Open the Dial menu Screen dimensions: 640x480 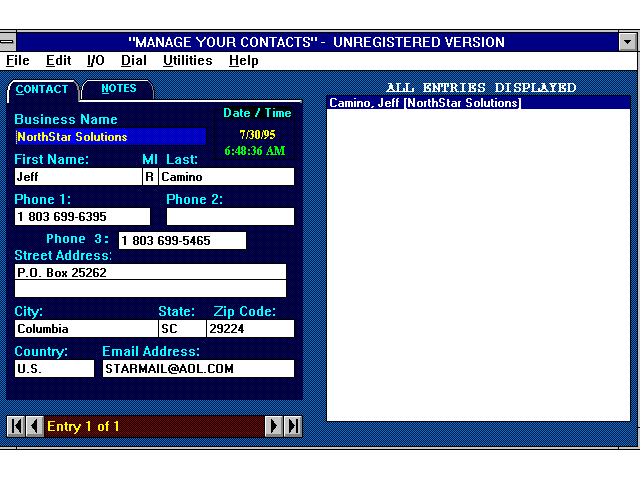134,60
